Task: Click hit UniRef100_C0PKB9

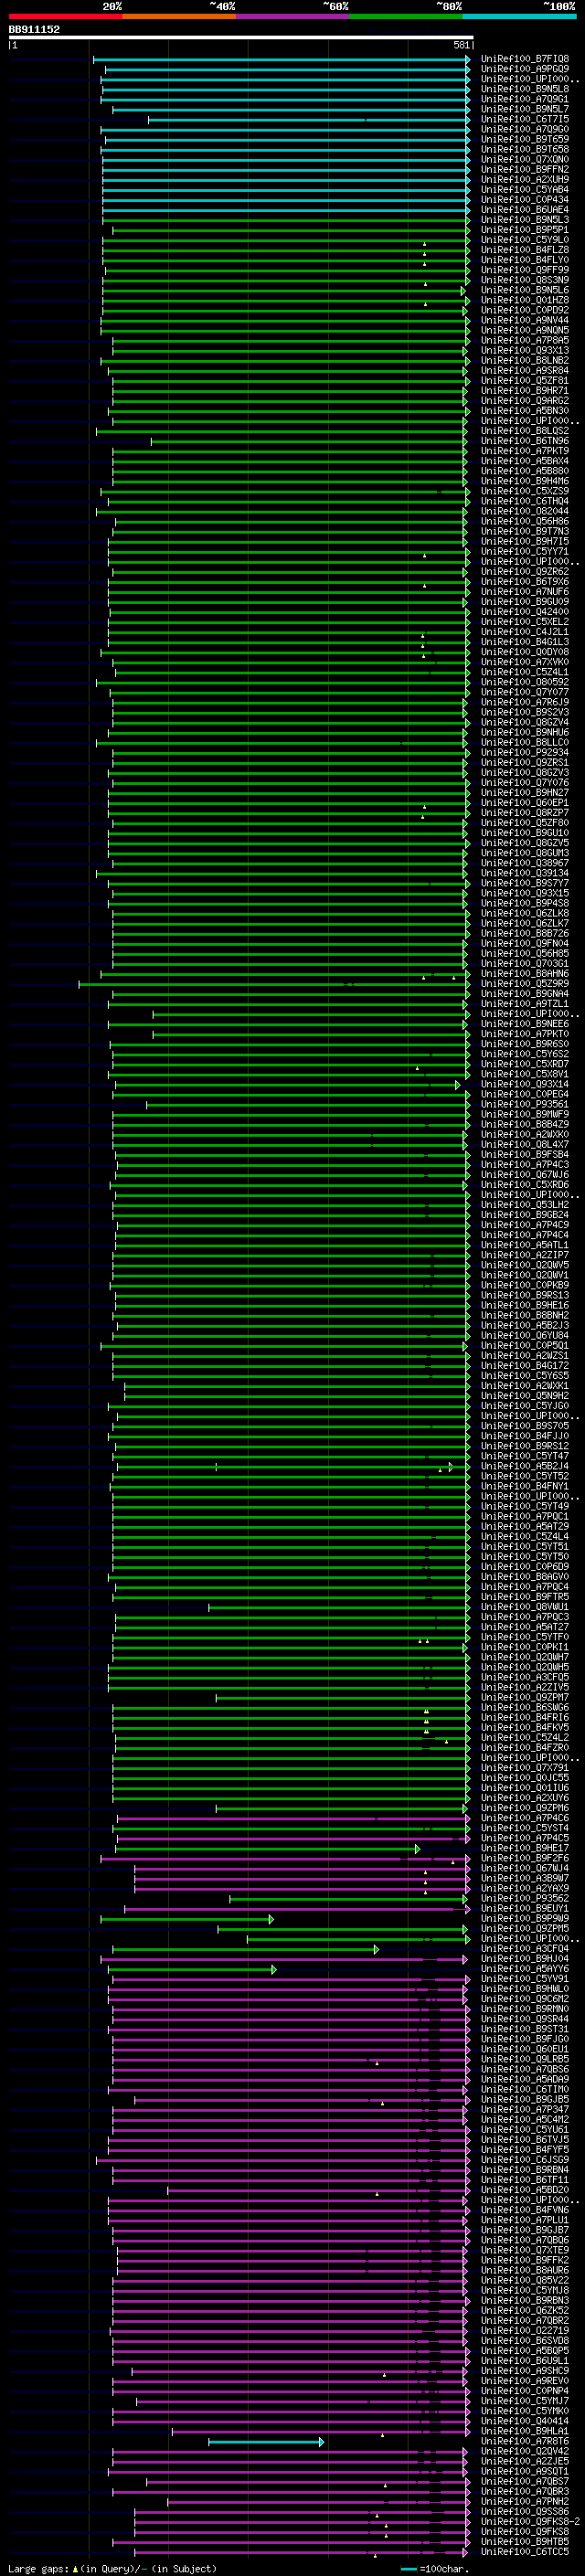Action: (525, 1285)
